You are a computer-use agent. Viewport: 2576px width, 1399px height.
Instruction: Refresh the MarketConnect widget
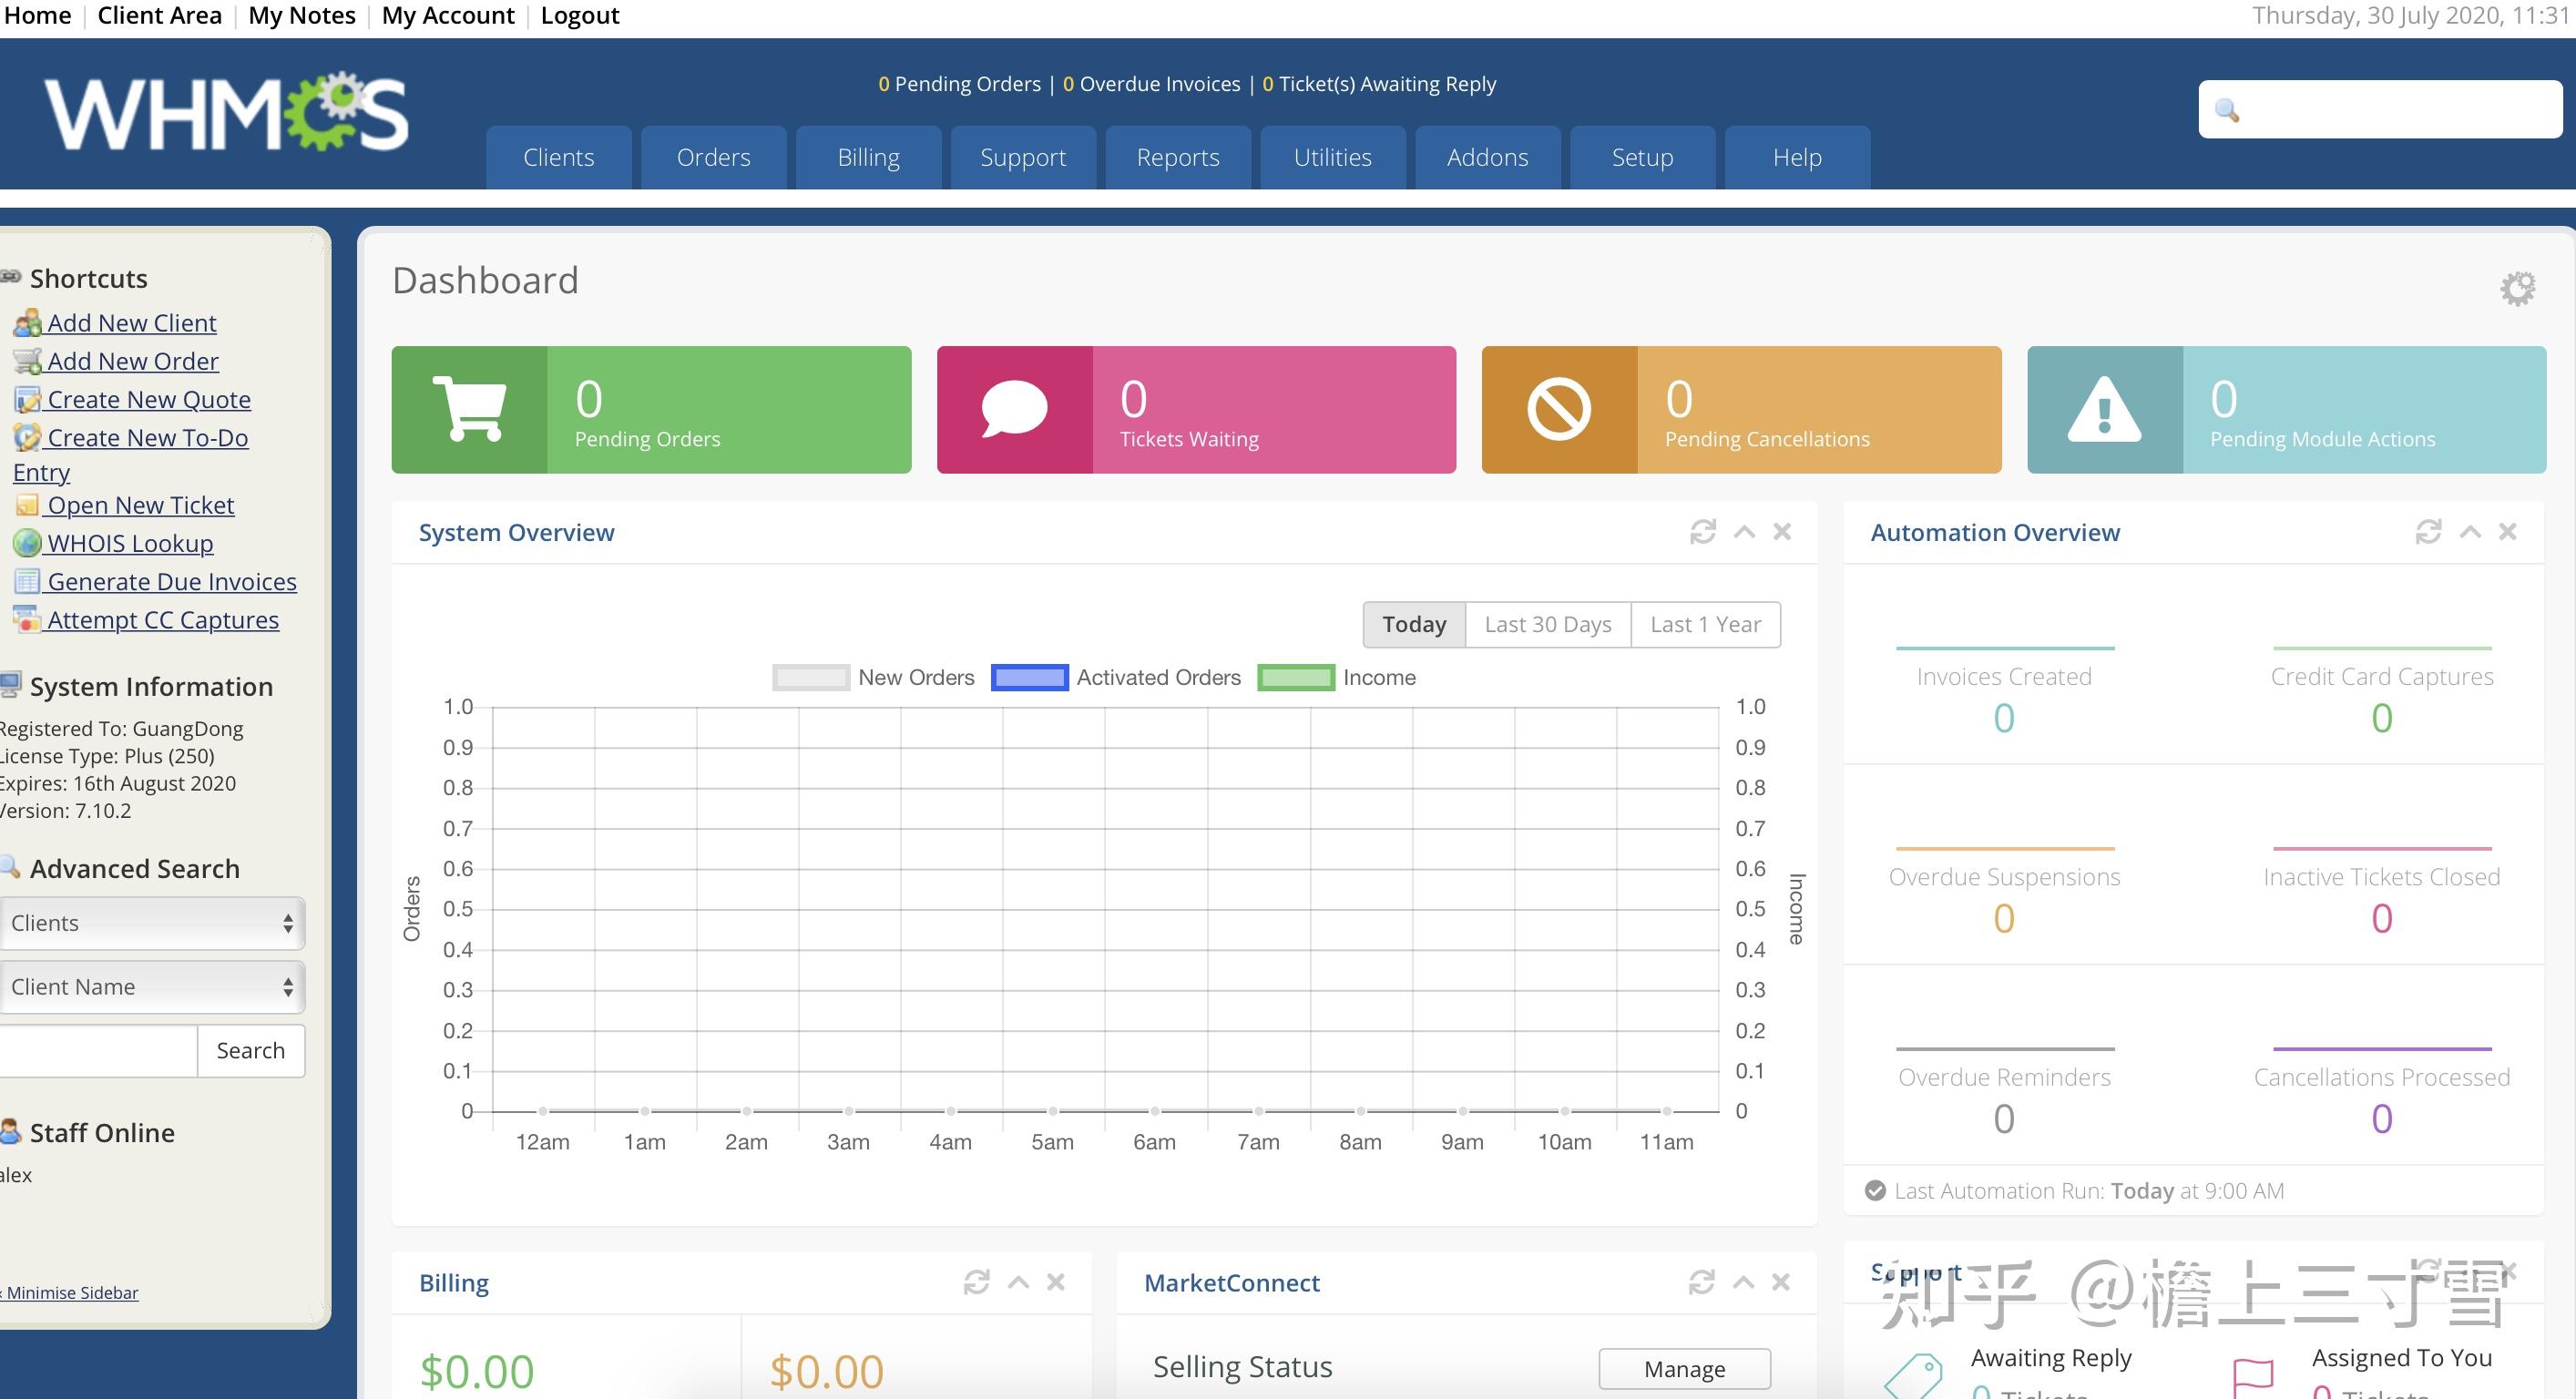tap(1701, 1281)
